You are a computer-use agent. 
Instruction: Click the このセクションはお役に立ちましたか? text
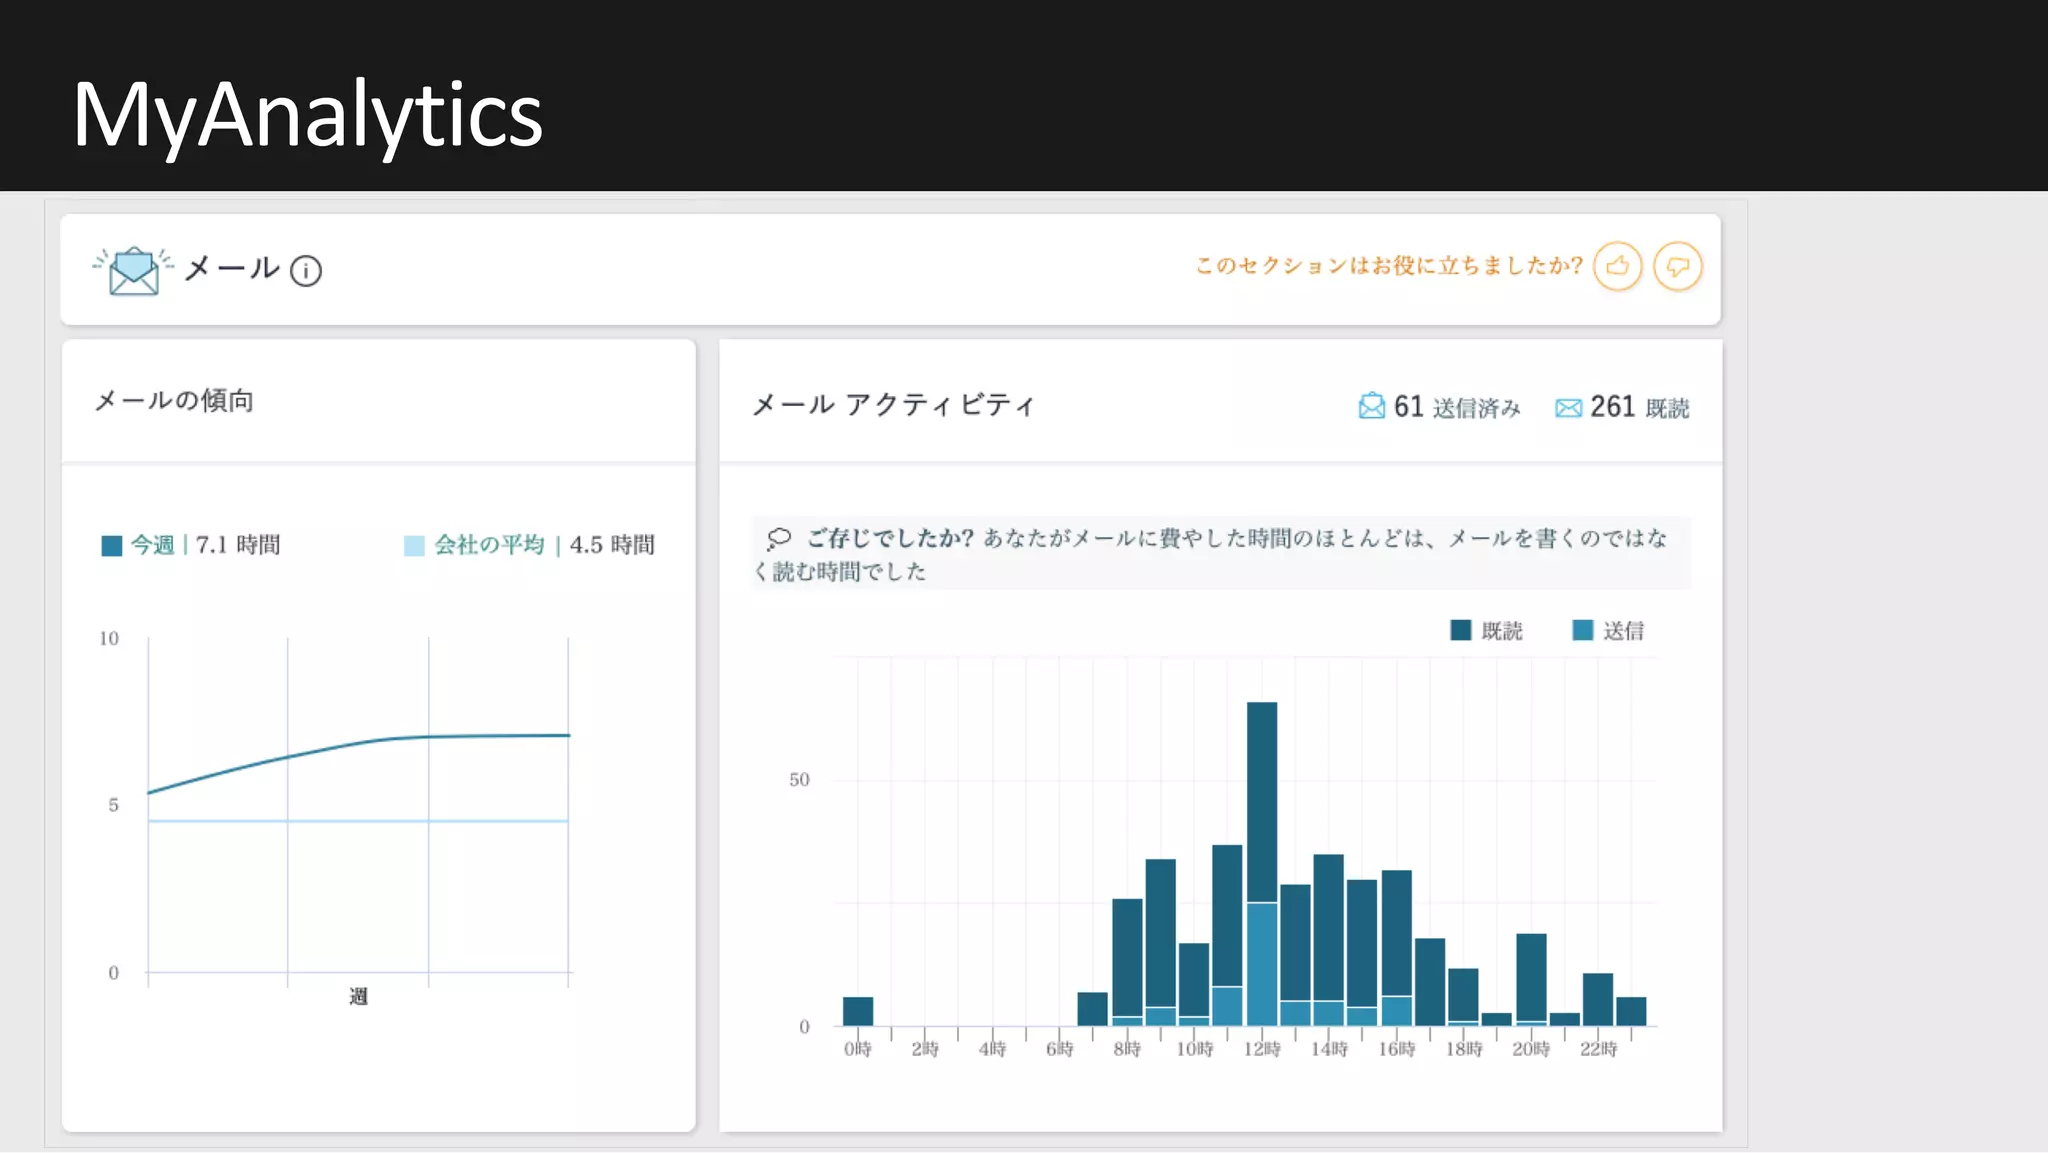pyautogui.click(x=1389, y=265)
